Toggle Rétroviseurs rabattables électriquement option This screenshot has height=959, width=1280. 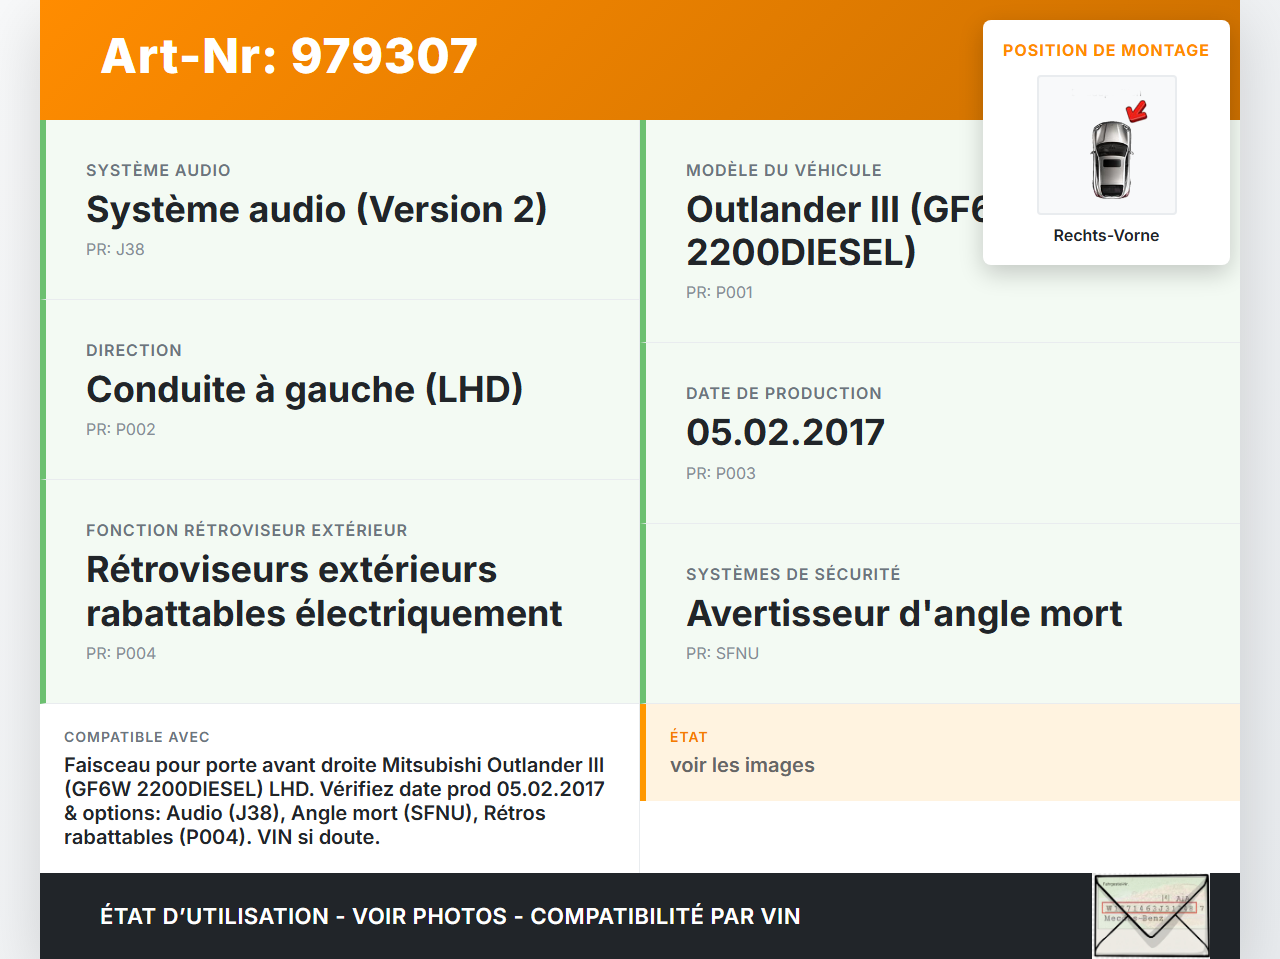tap(324, 591)
